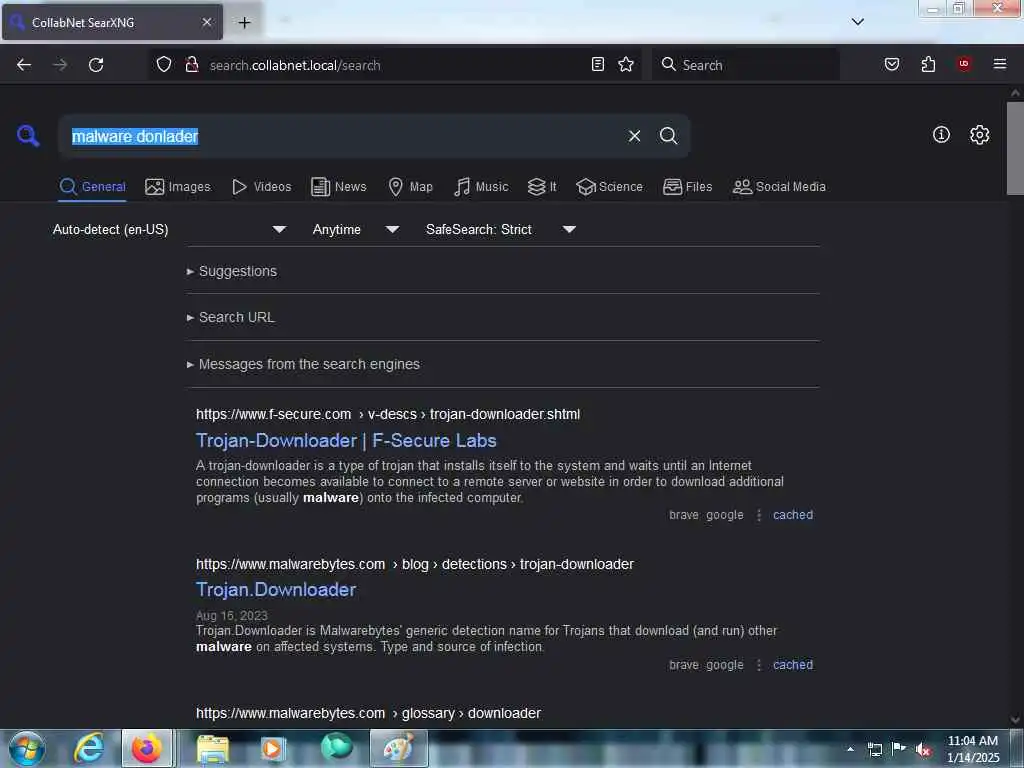Image resolution: width=1024 pixels, height=768 pixels.
Task: Close the CollabNet SearXNG tab
Action: tap(206, 22)
